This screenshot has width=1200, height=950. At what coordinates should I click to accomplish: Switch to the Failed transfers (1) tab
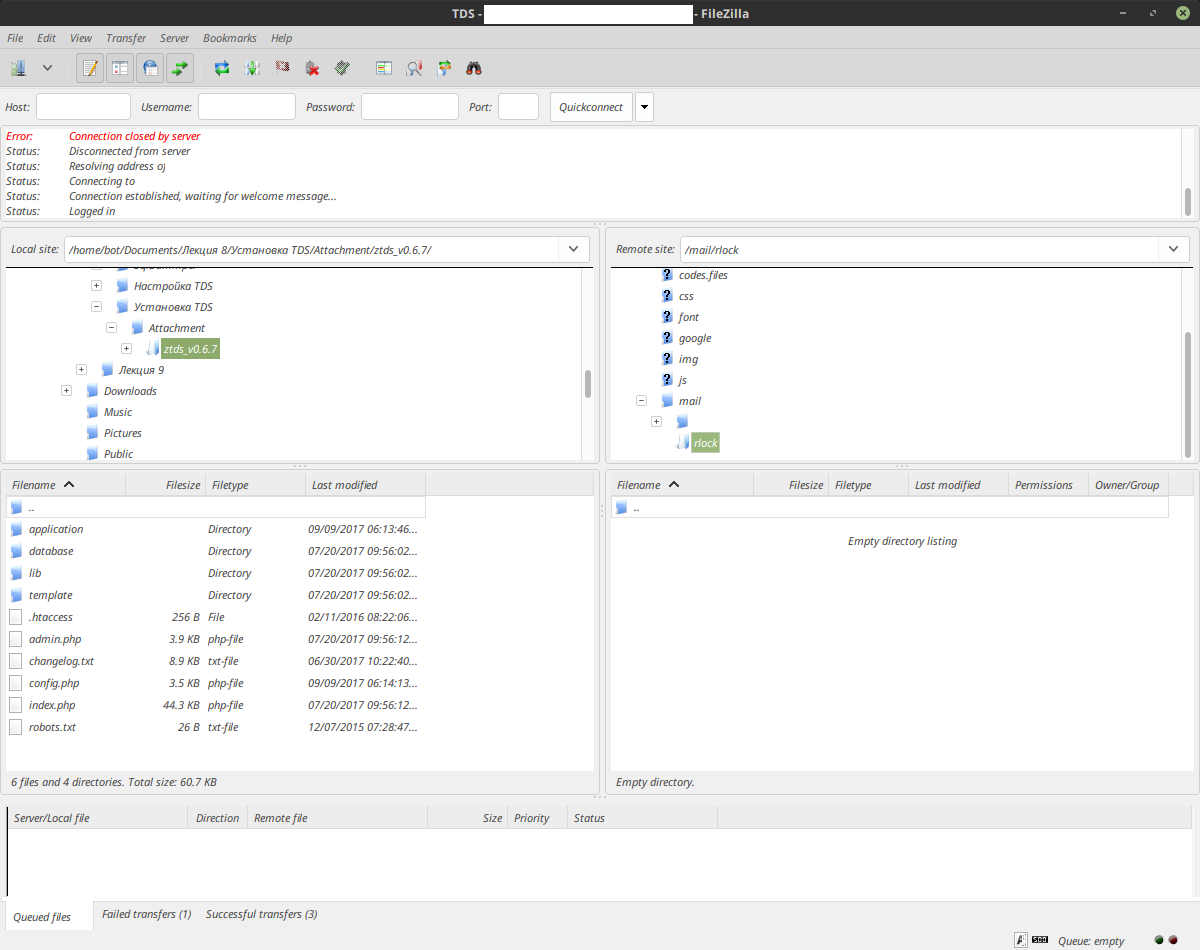point(147,914)
